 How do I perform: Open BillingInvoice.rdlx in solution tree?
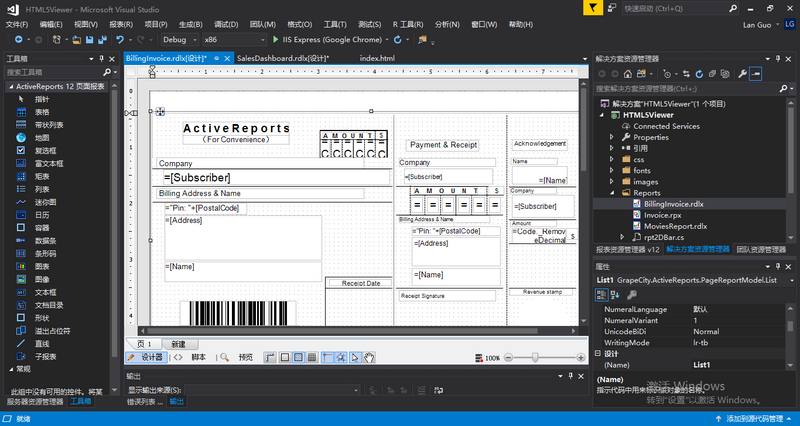(673, 204)
